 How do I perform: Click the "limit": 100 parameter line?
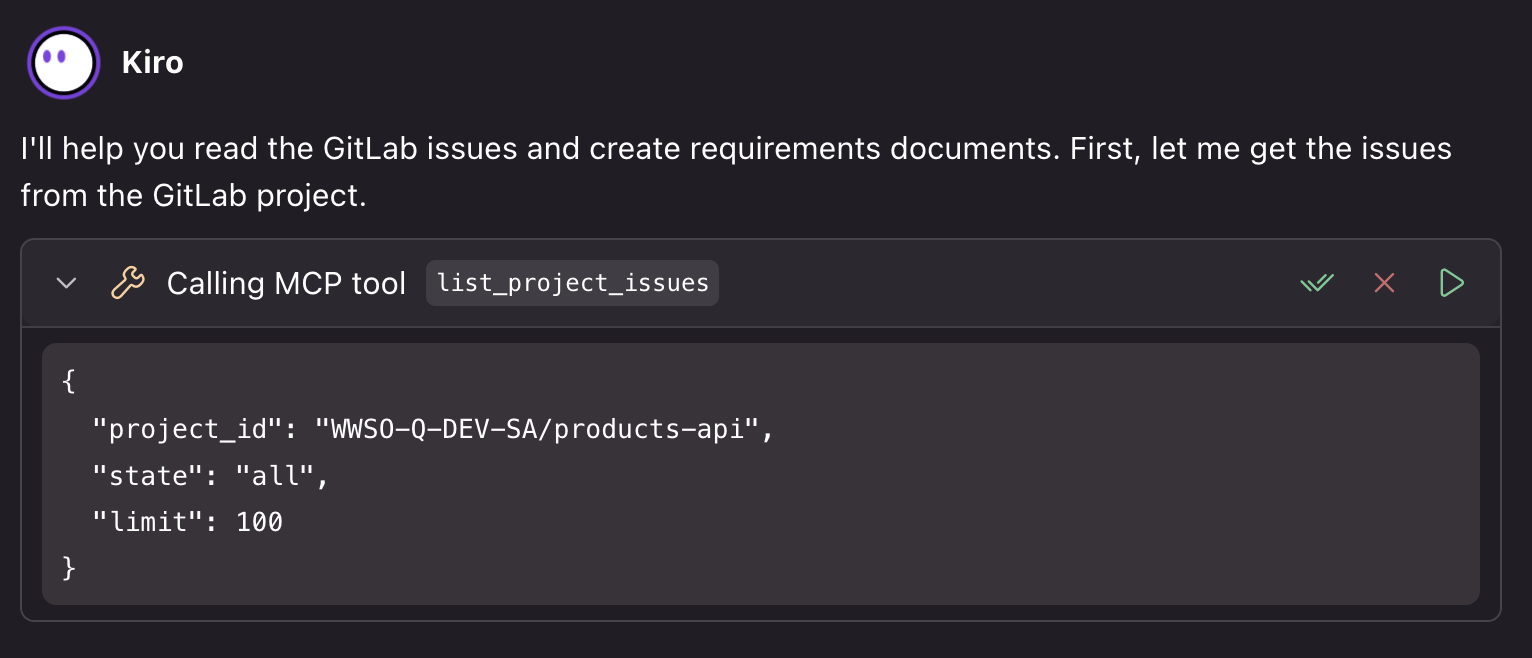tap(189, 521)
